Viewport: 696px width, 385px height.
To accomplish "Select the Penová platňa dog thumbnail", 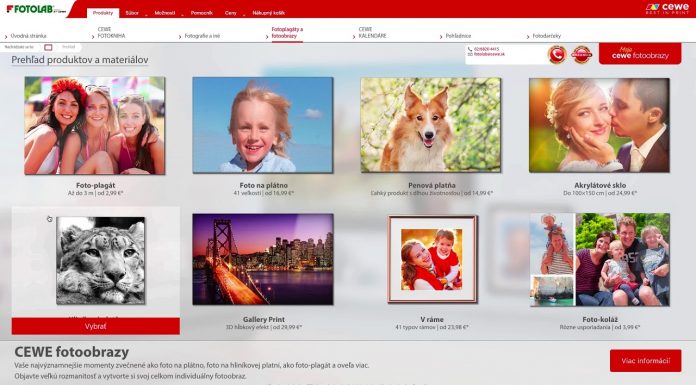I will click(431, 125).
